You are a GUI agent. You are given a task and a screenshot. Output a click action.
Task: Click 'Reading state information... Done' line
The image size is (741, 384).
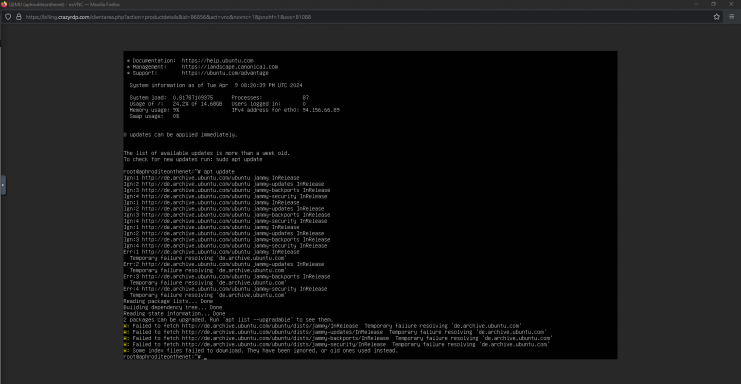point(174,313)
